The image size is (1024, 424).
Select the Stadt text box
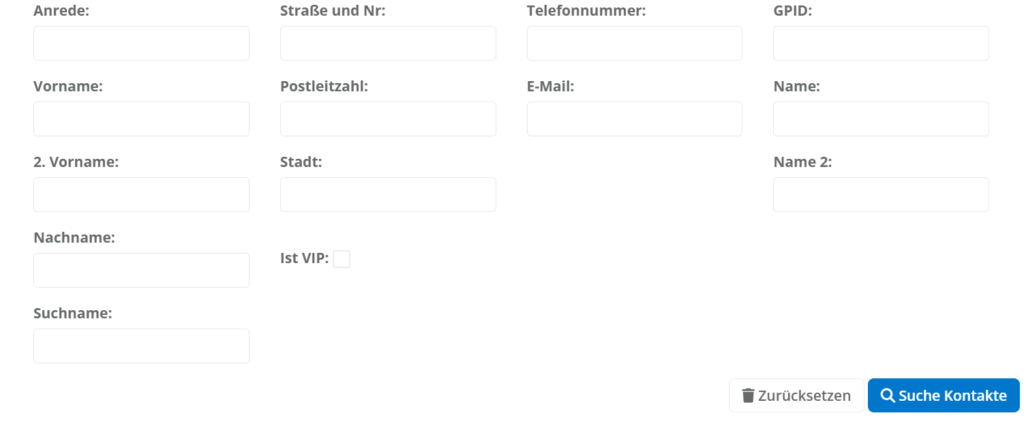(x=388, y=195)
